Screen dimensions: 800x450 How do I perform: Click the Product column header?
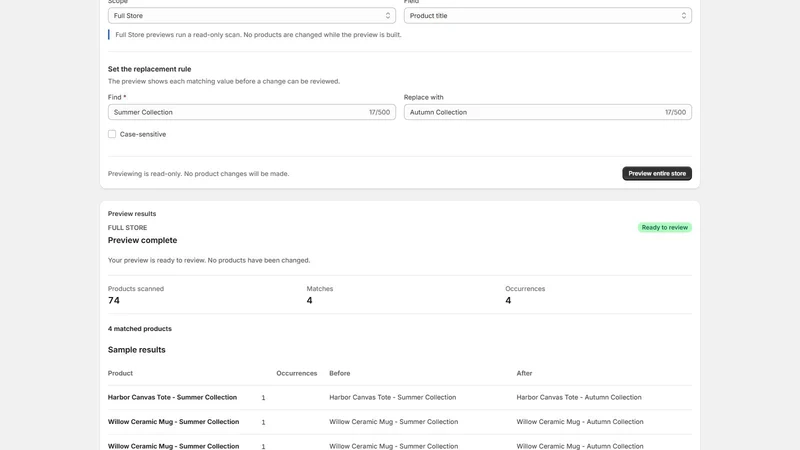(x=120, y=373)
